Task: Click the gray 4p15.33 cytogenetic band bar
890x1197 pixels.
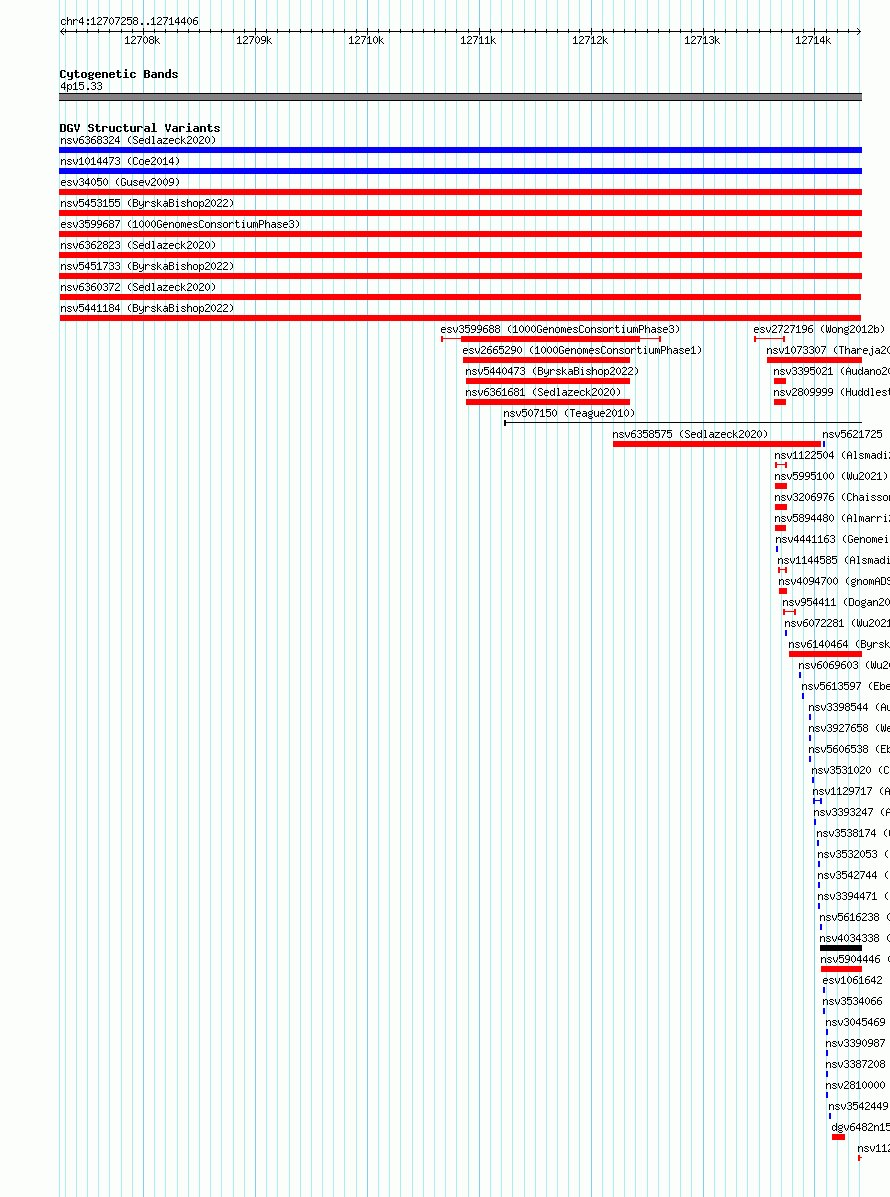Action: click(x=460, y=97)
